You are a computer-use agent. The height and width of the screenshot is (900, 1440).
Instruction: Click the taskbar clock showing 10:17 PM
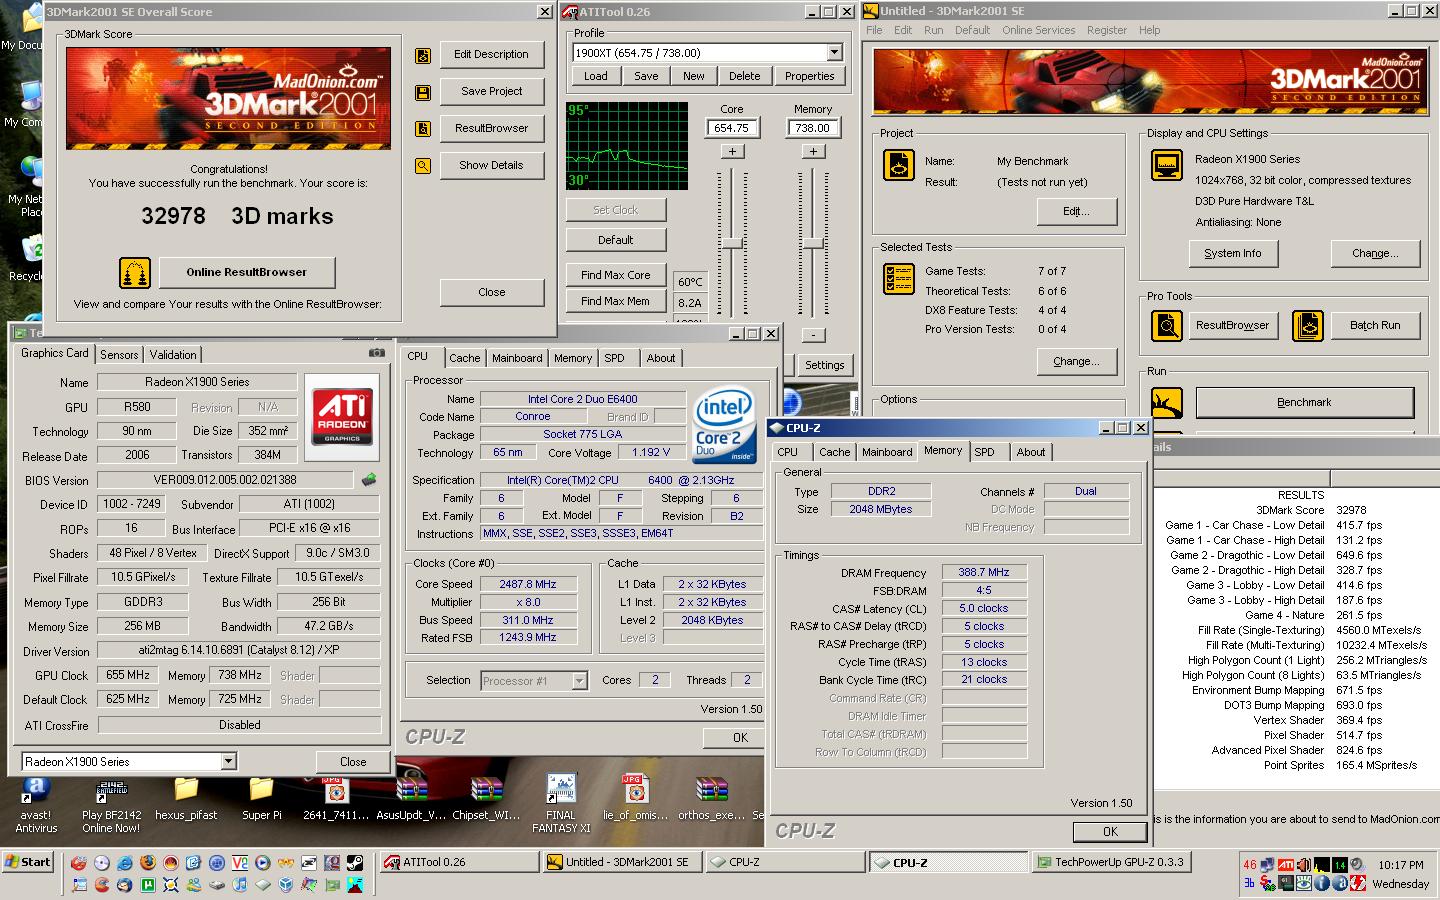coord(1401,865)
